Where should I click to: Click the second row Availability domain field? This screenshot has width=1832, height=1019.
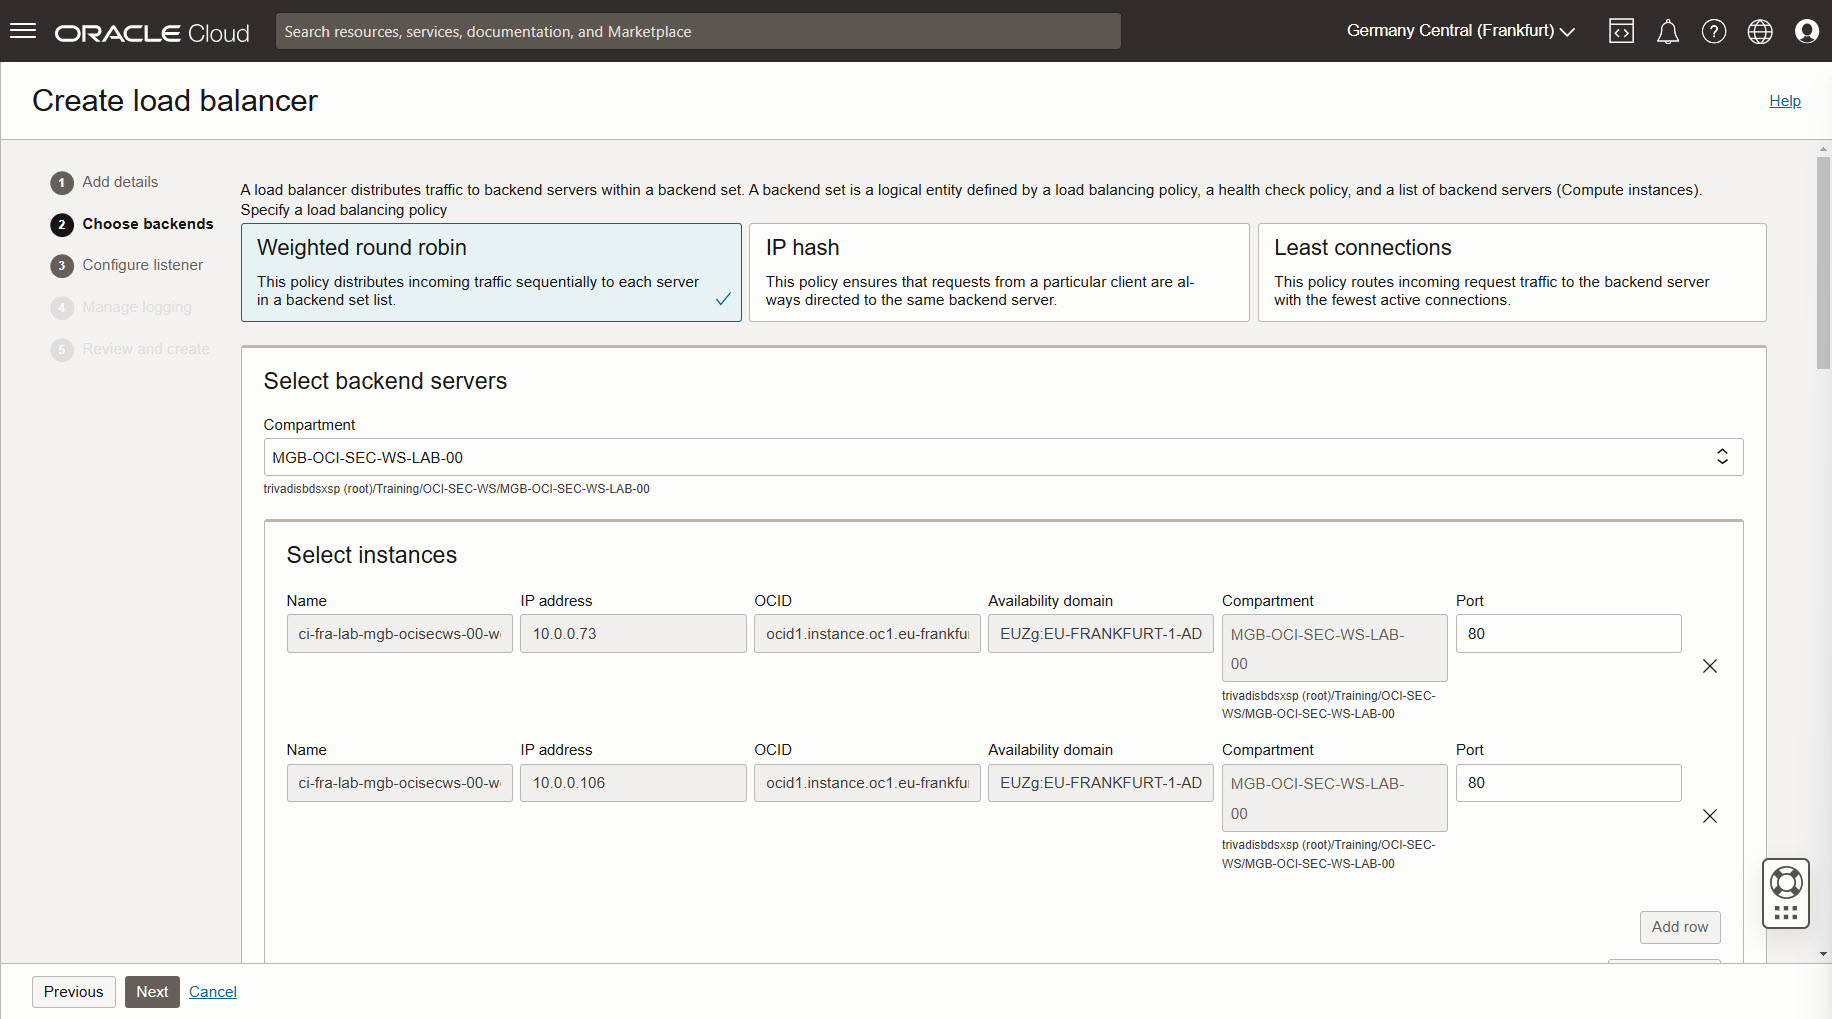pyautogui.click(x=1101, y=783)
